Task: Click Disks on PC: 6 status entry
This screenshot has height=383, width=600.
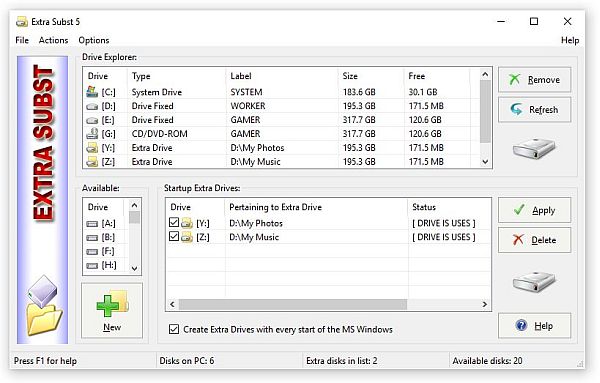Action: 187,361
